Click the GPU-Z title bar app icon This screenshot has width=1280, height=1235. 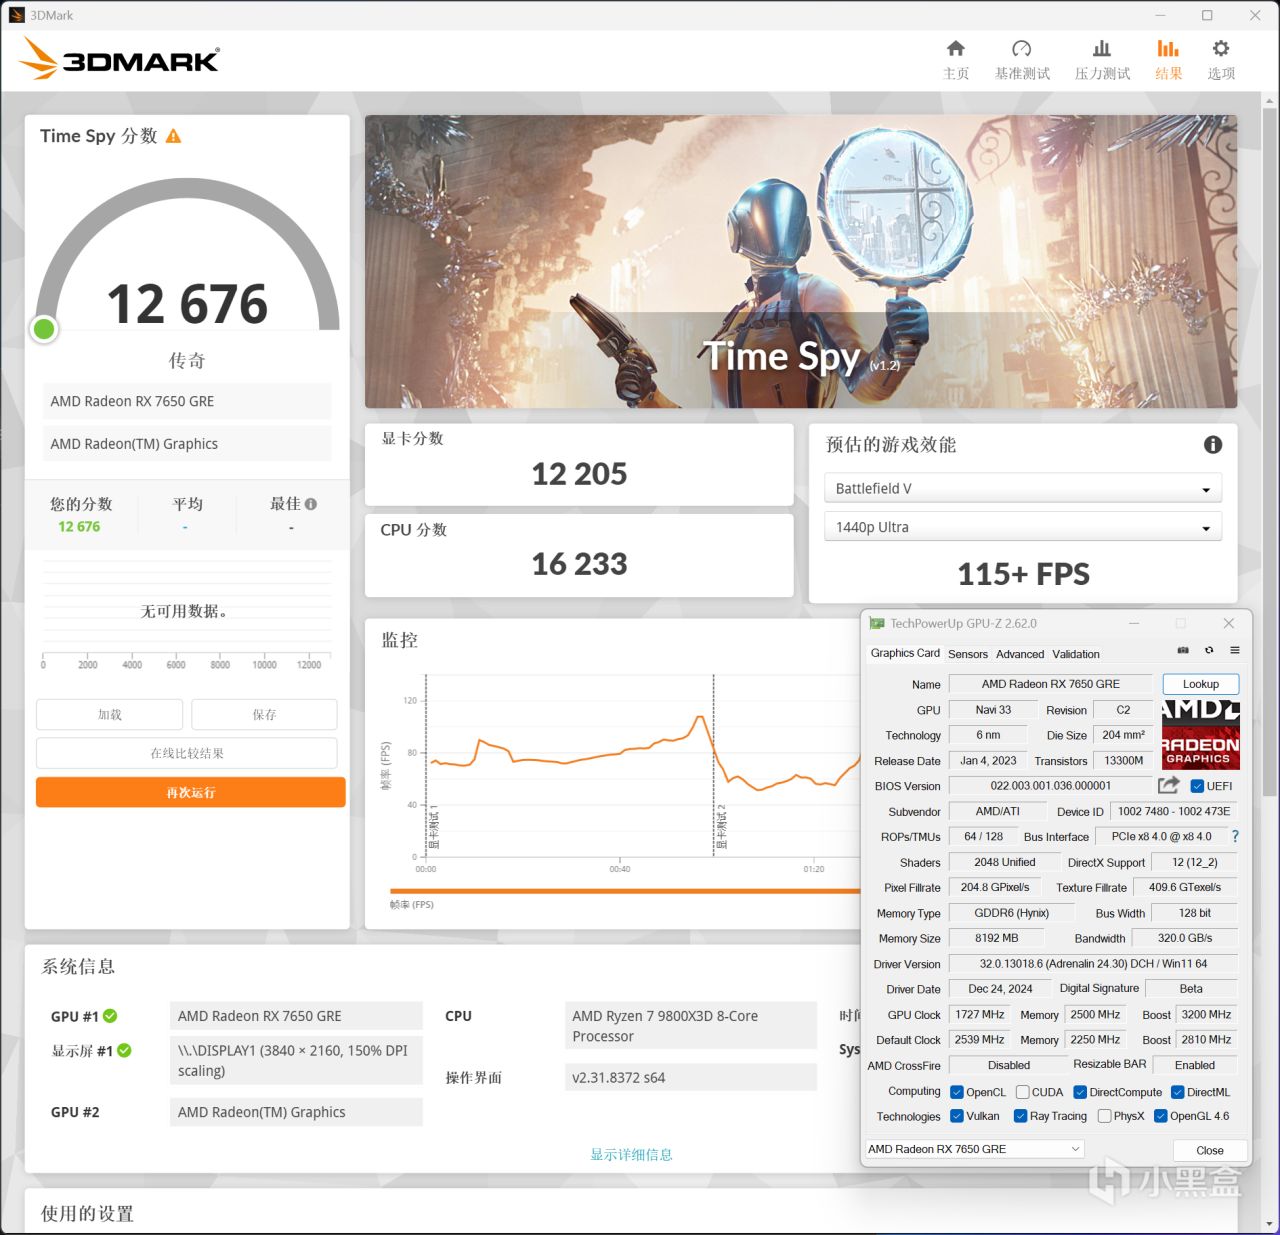pyautogui.click(x=877, y=623)
